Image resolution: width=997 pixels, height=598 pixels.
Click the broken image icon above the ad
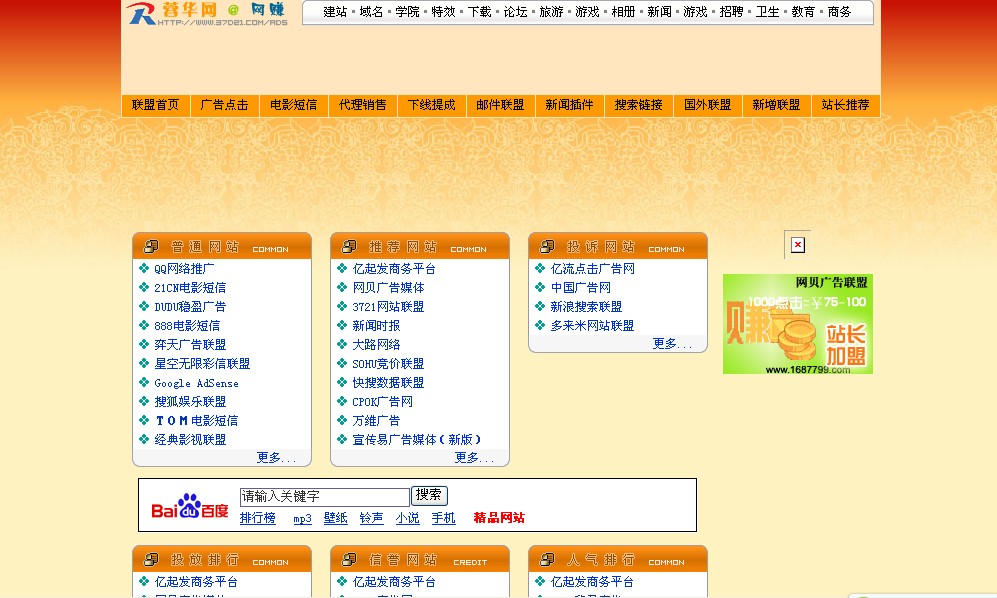point(797,245)
